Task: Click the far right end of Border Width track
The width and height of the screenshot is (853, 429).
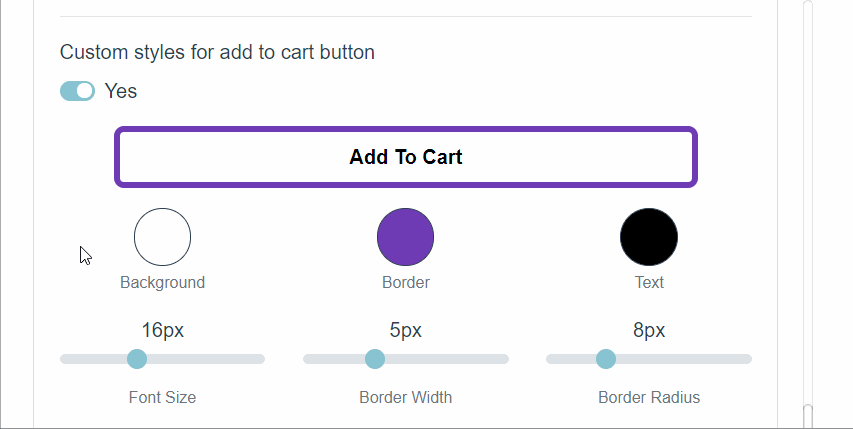Action: click(x=503, y=359)
